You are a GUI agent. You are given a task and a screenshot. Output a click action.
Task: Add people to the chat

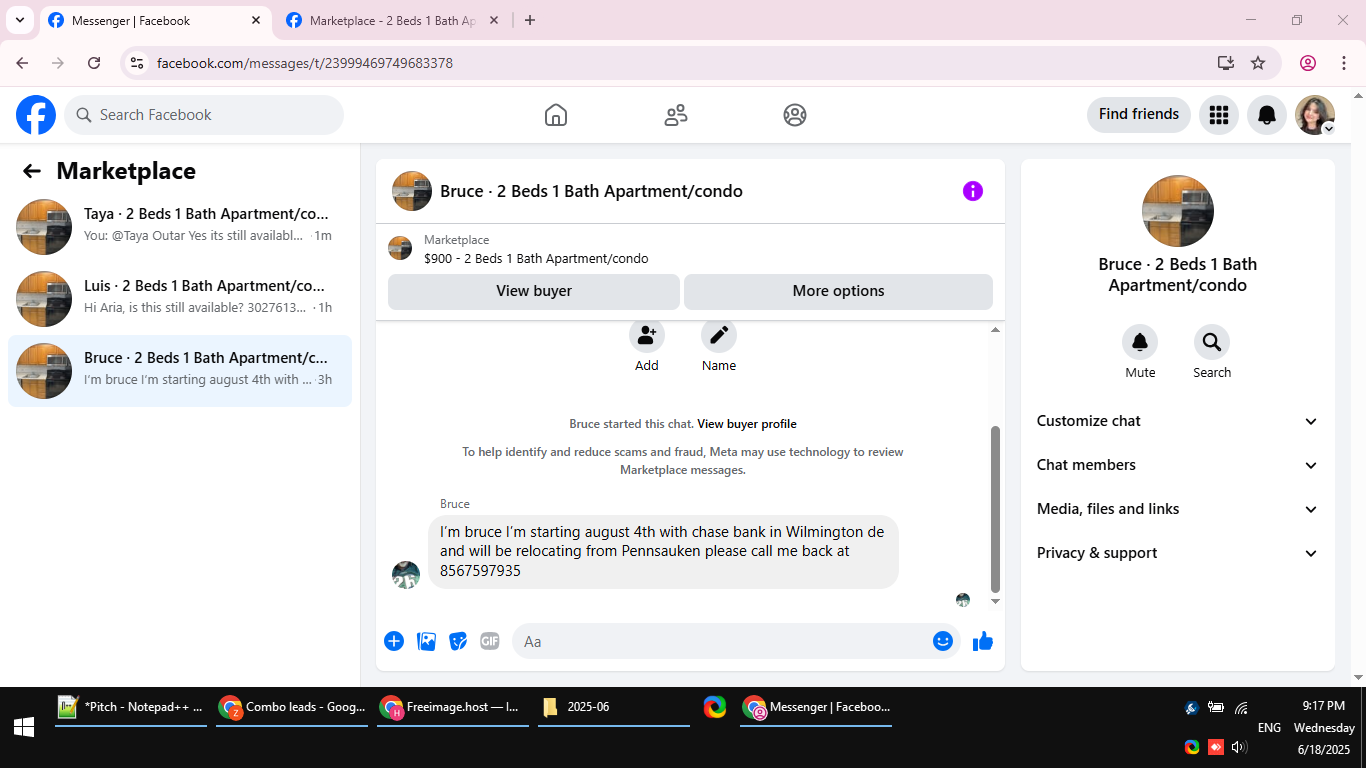tap(647, 336)
